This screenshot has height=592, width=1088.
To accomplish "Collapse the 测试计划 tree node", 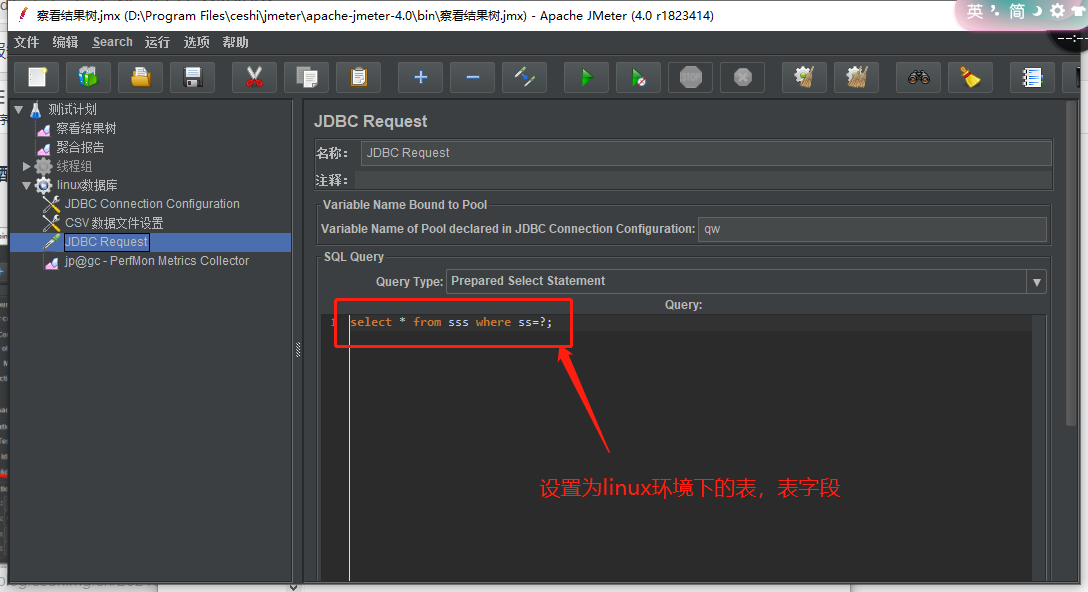I will (x=19, y=110).
